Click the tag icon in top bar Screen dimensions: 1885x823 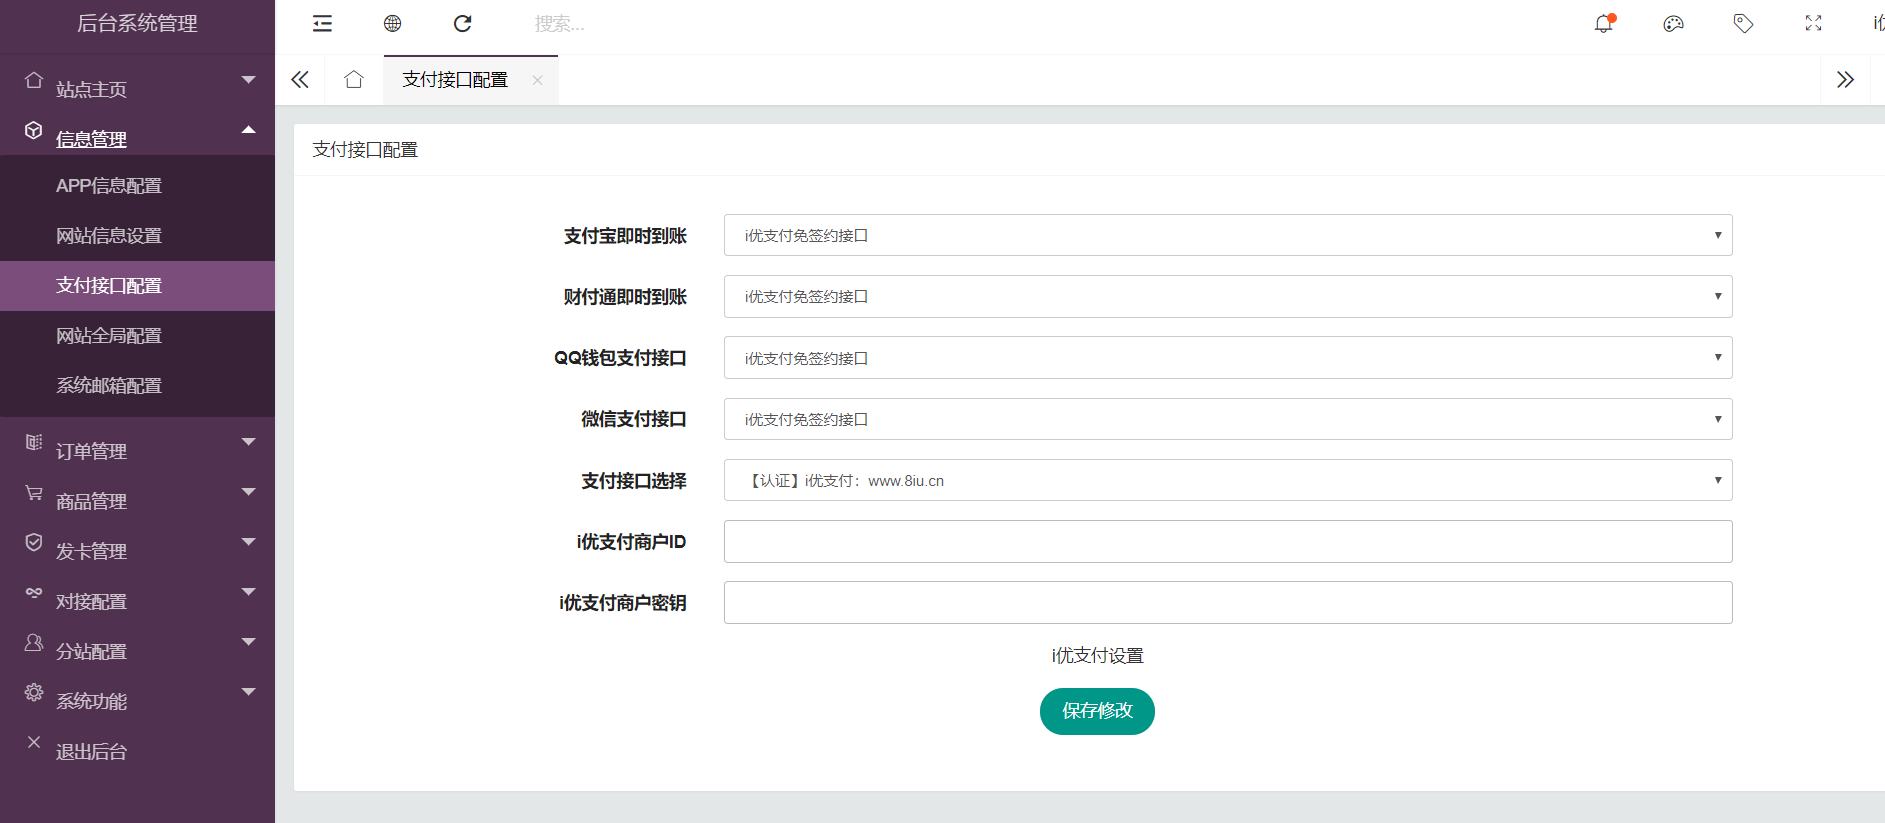point(1743,24)
